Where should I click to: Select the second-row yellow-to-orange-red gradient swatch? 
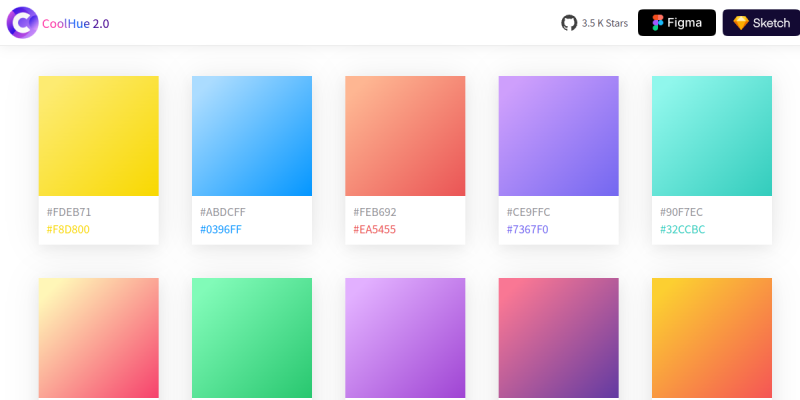[x=712, y=338]
